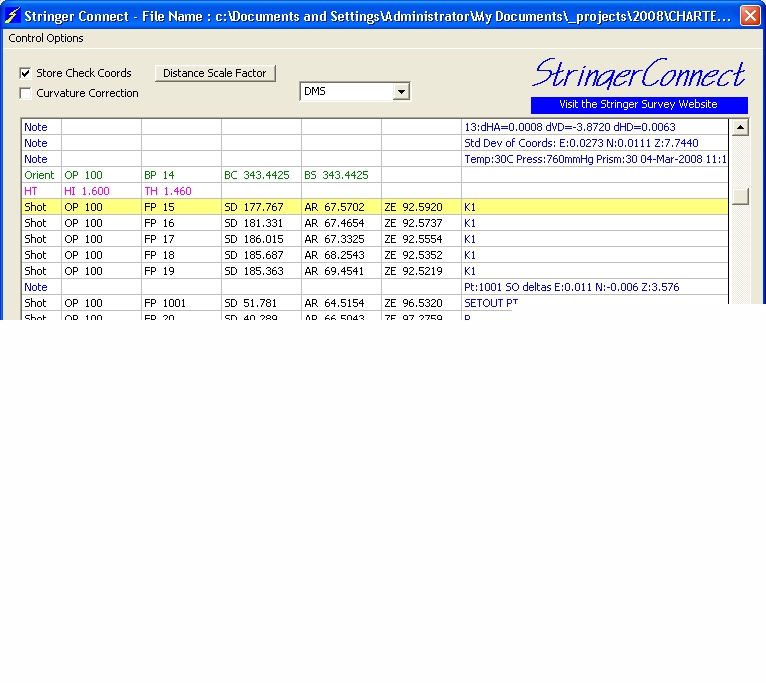The height and width of the screenshot is (683, 766).
Task: Select the Pt:1001 SO deltas note
Action: pyautogui.click(x=595, y=287)
